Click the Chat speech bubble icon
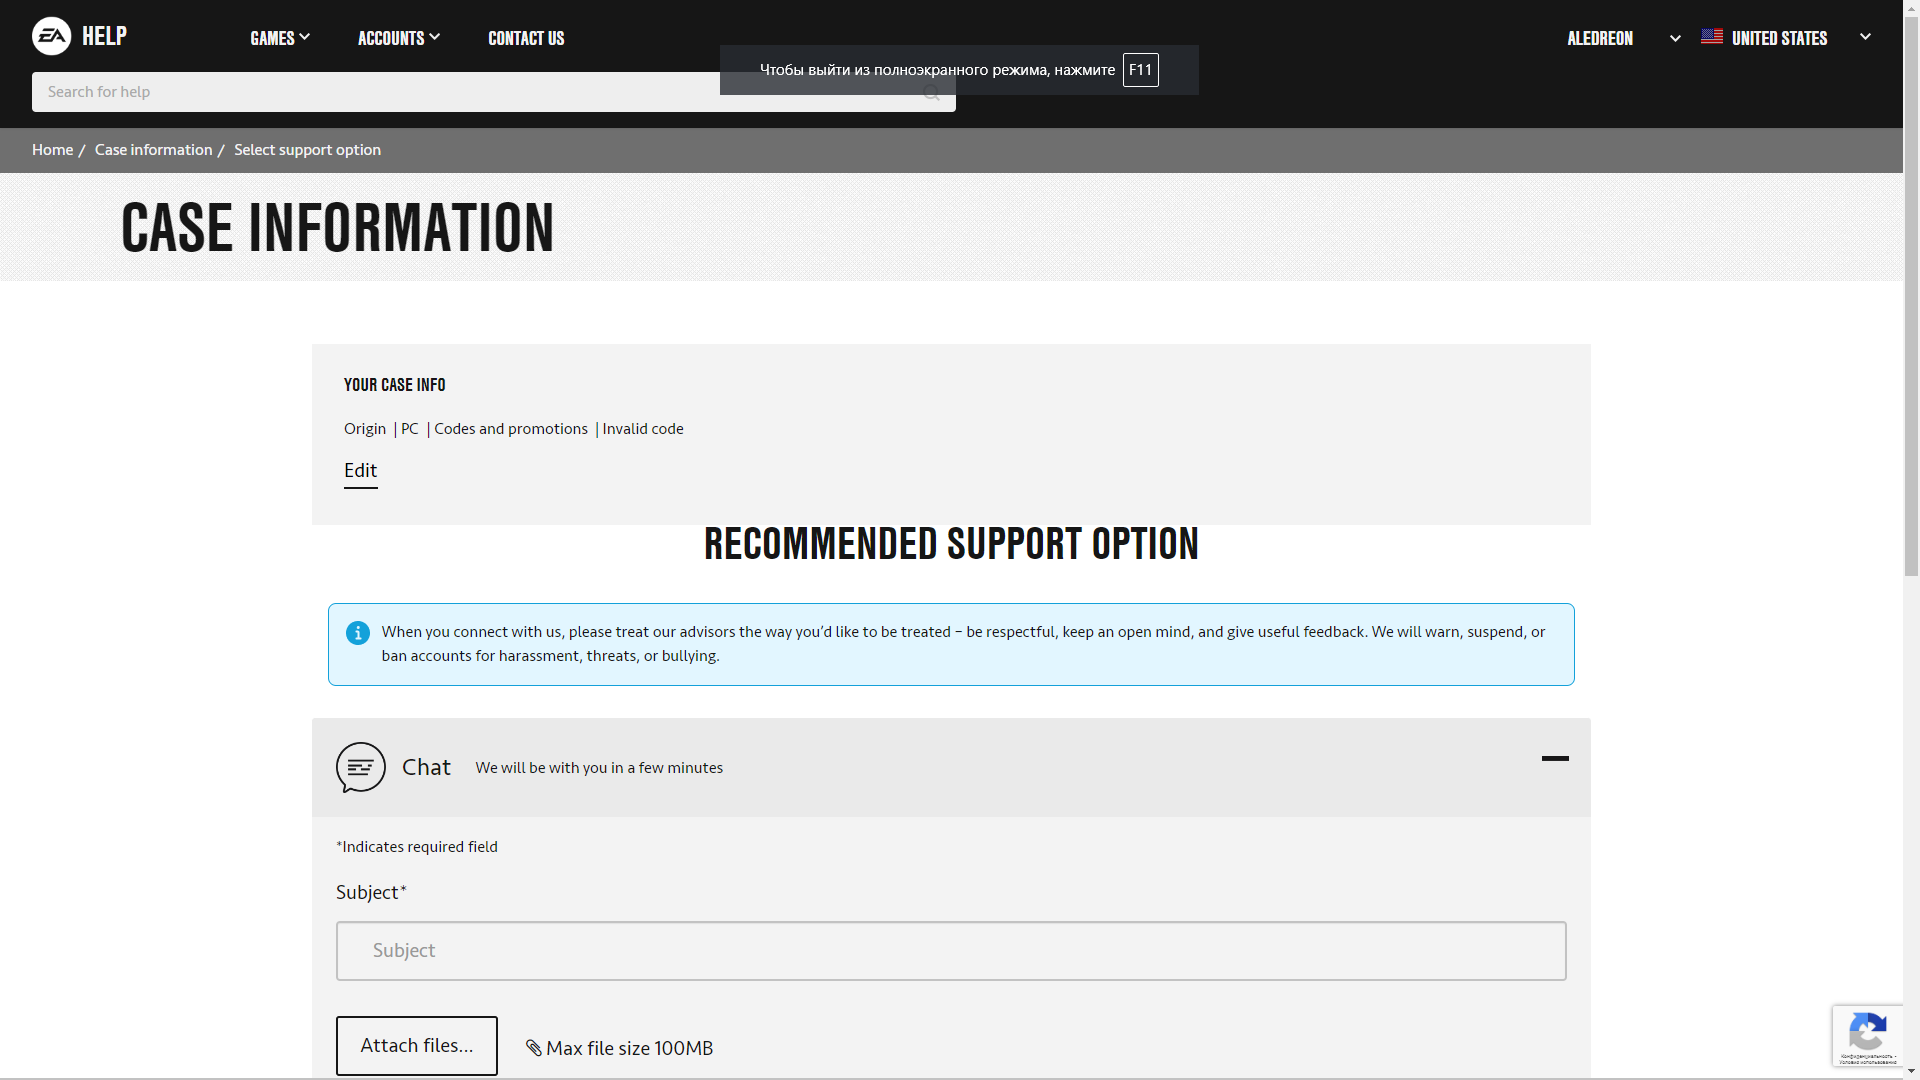Image resolution: width=1920 pixels, height=1080 pixels. pos(361,767)
